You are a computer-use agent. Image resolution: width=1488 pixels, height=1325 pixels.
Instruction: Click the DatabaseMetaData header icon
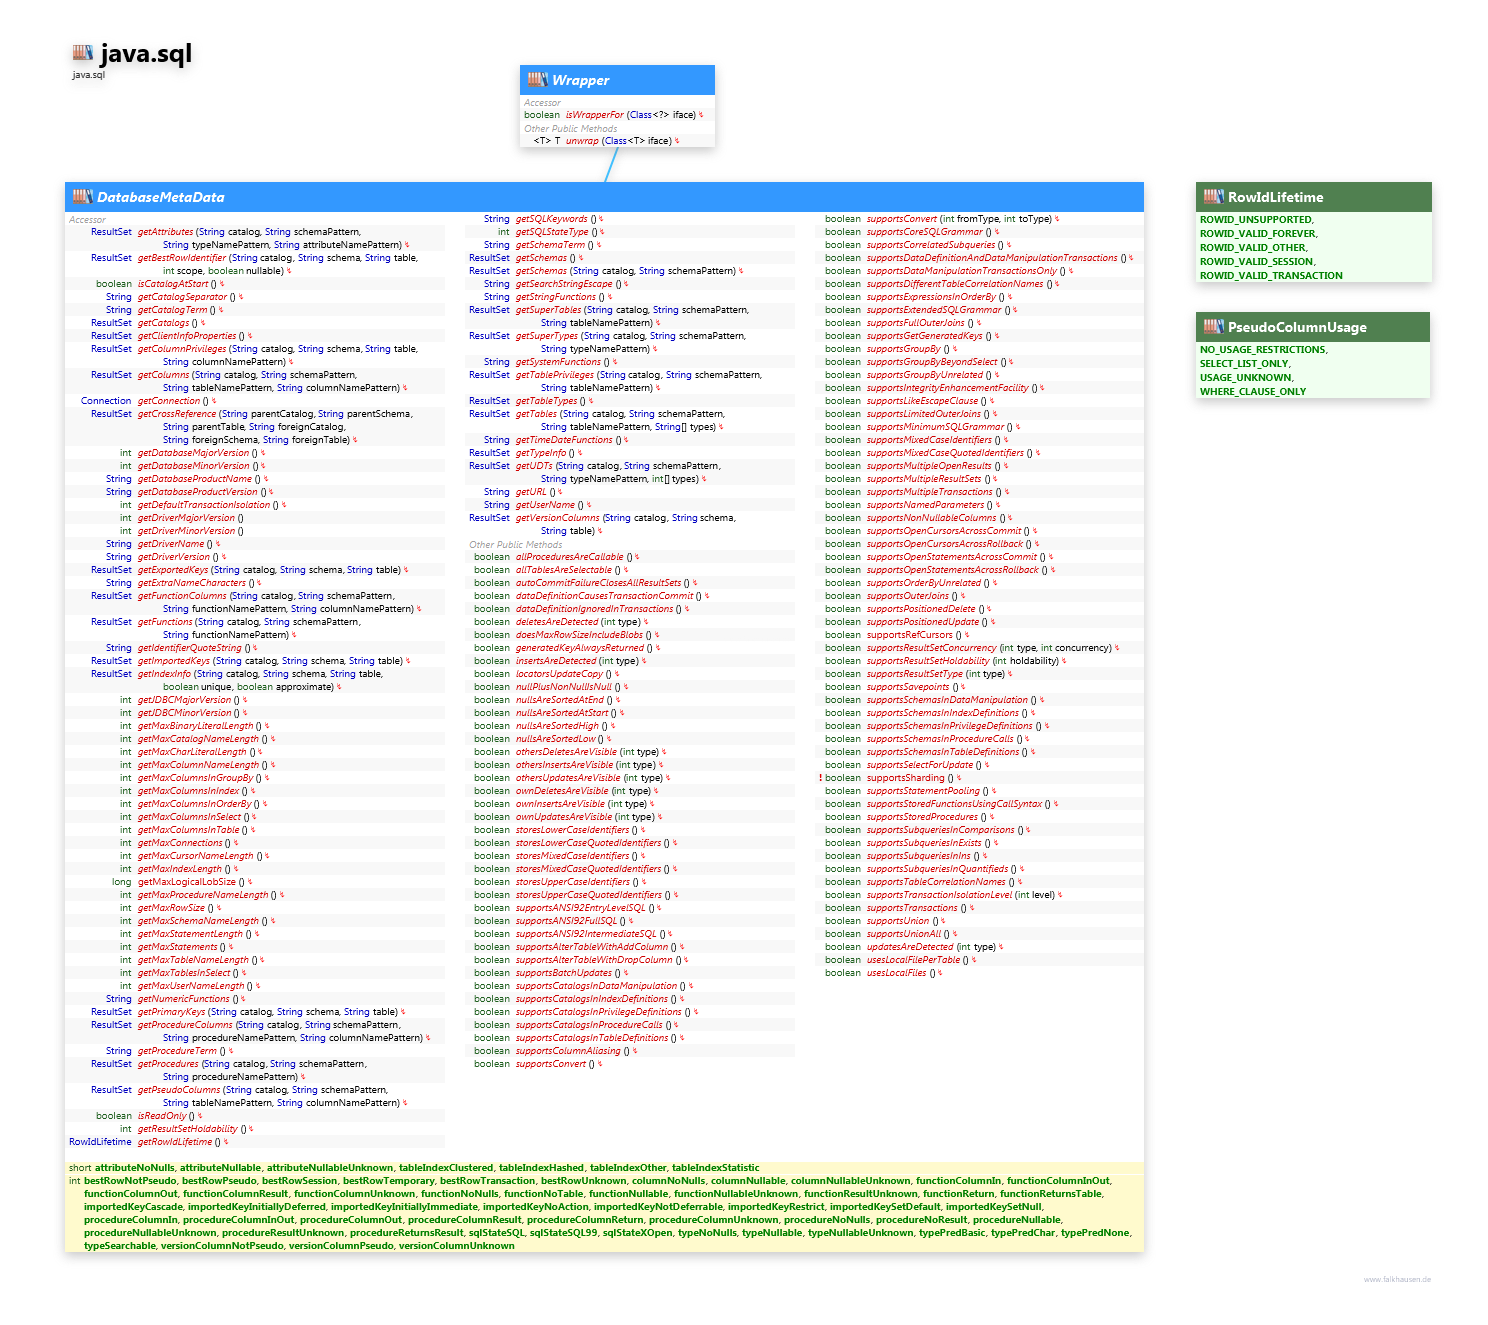pyautogui.click(x=82, y=197)
